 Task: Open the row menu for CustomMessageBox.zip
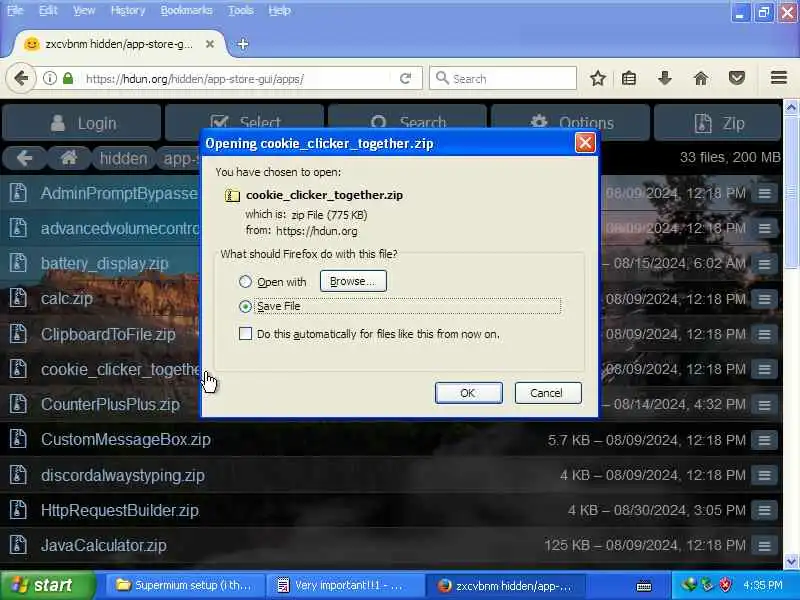pyautogui.click(x=764, y=440)
